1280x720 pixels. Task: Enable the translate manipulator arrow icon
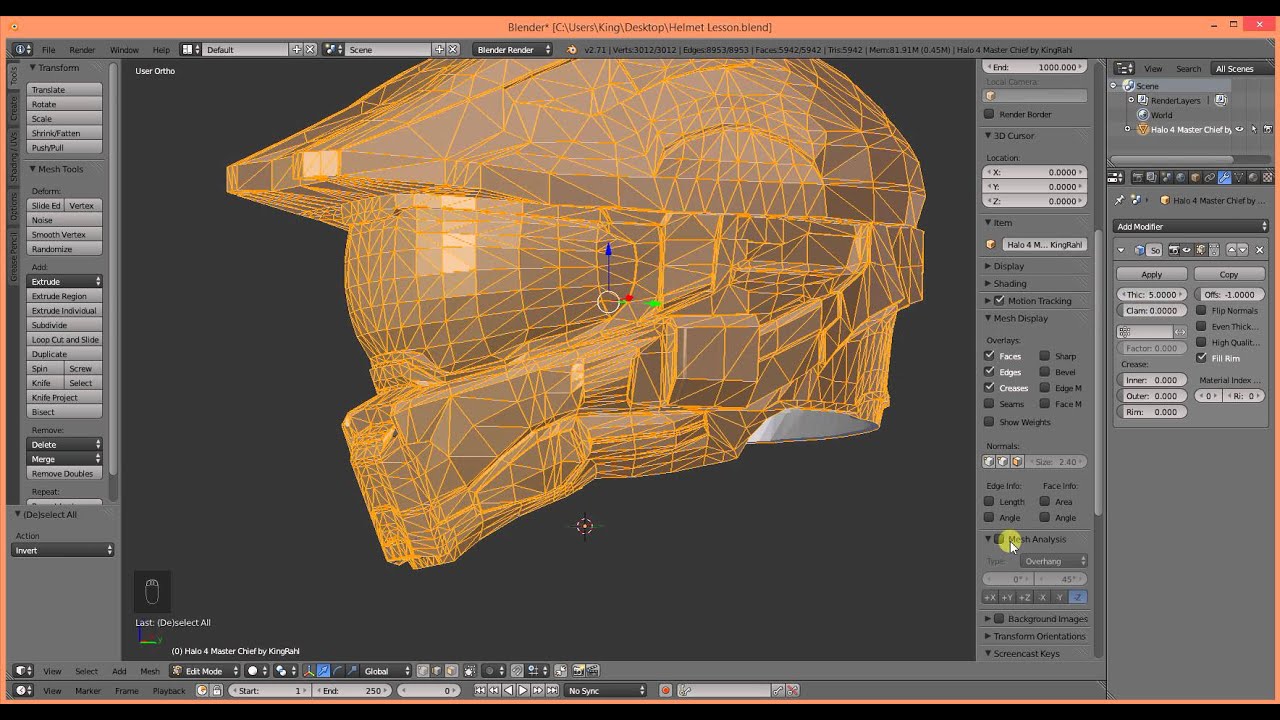pyautogui.click(x=323, y=671)
